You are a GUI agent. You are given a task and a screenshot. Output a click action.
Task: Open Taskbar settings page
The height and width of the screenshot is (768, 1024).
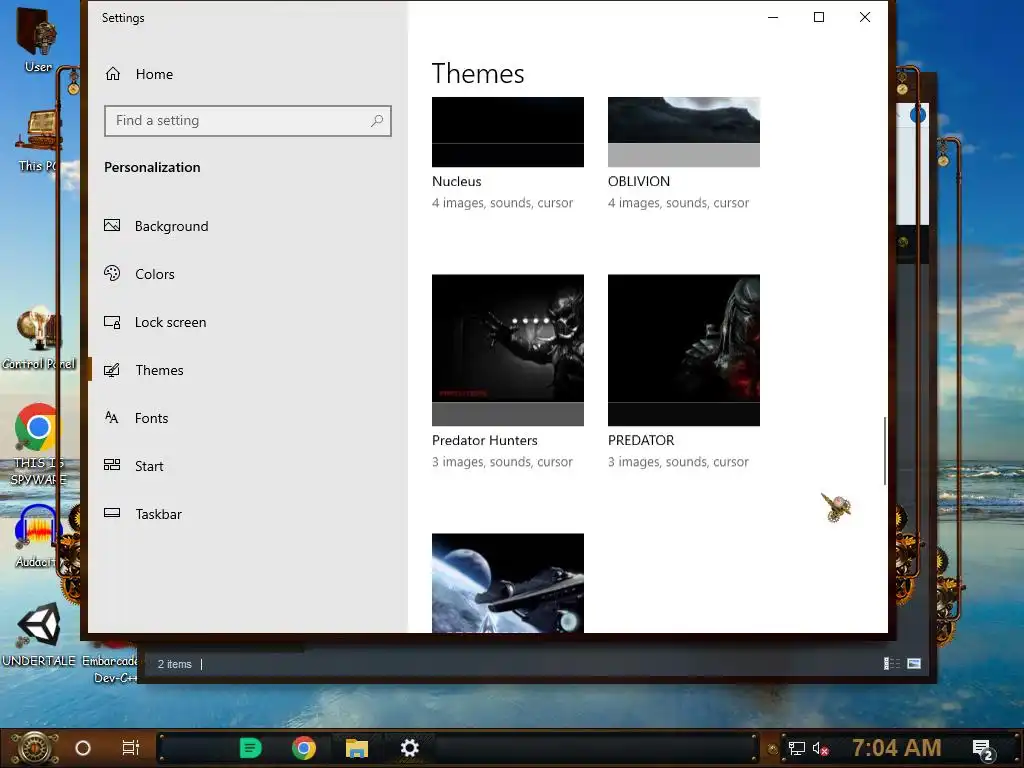[143, 514]
